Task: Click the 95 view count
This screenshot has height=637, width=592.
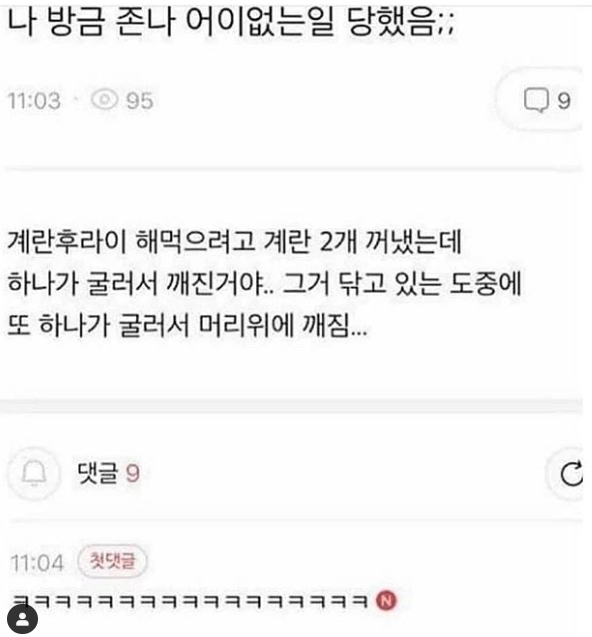Action: coord(140,101)
